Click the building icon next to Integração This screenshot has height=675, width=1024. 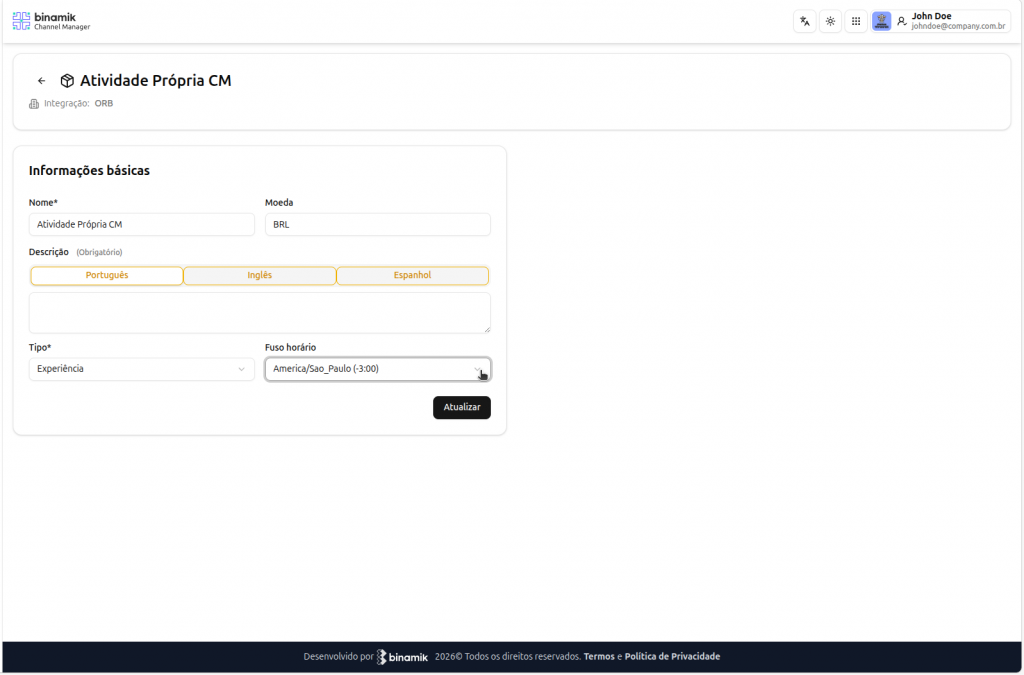(x=34, y=104)
